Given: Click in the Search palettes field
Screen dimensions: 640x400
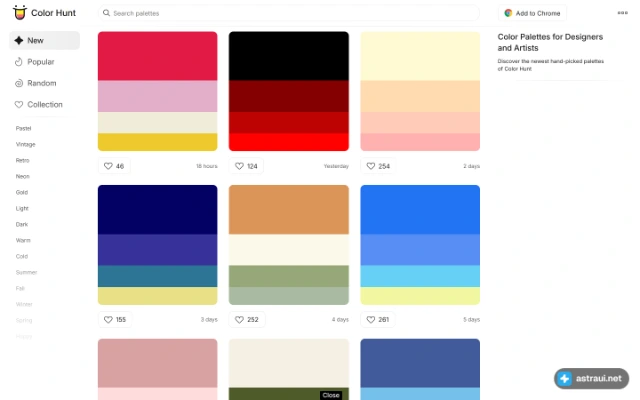Looking at the screenshot, I should click(x=289, y=13).
